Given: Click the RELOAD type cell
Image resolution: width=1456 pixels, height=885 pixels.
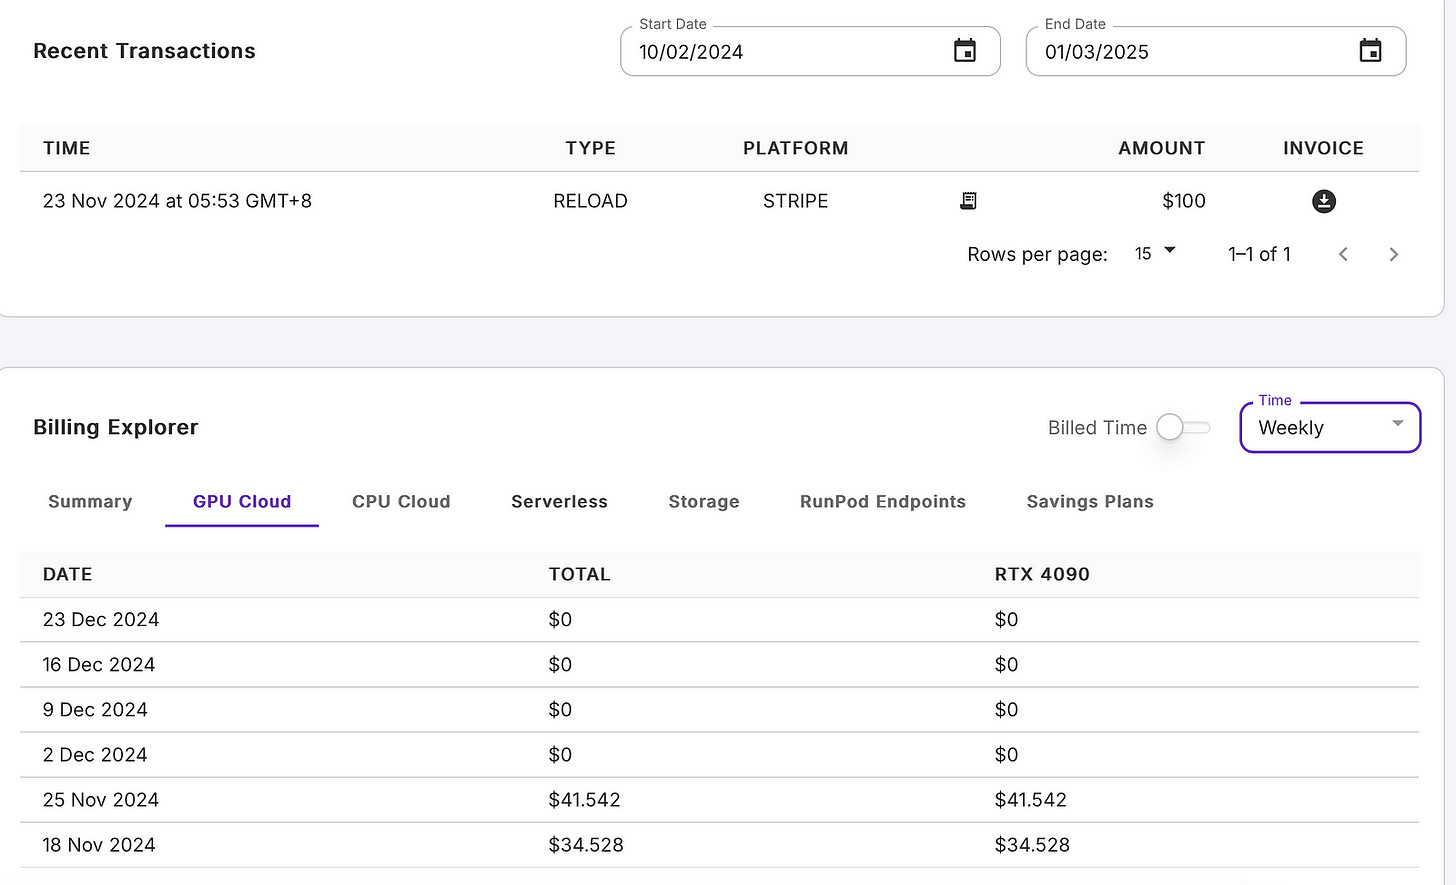Looking at the screenshot, I should pyautogui.click(x=590, y=201).
